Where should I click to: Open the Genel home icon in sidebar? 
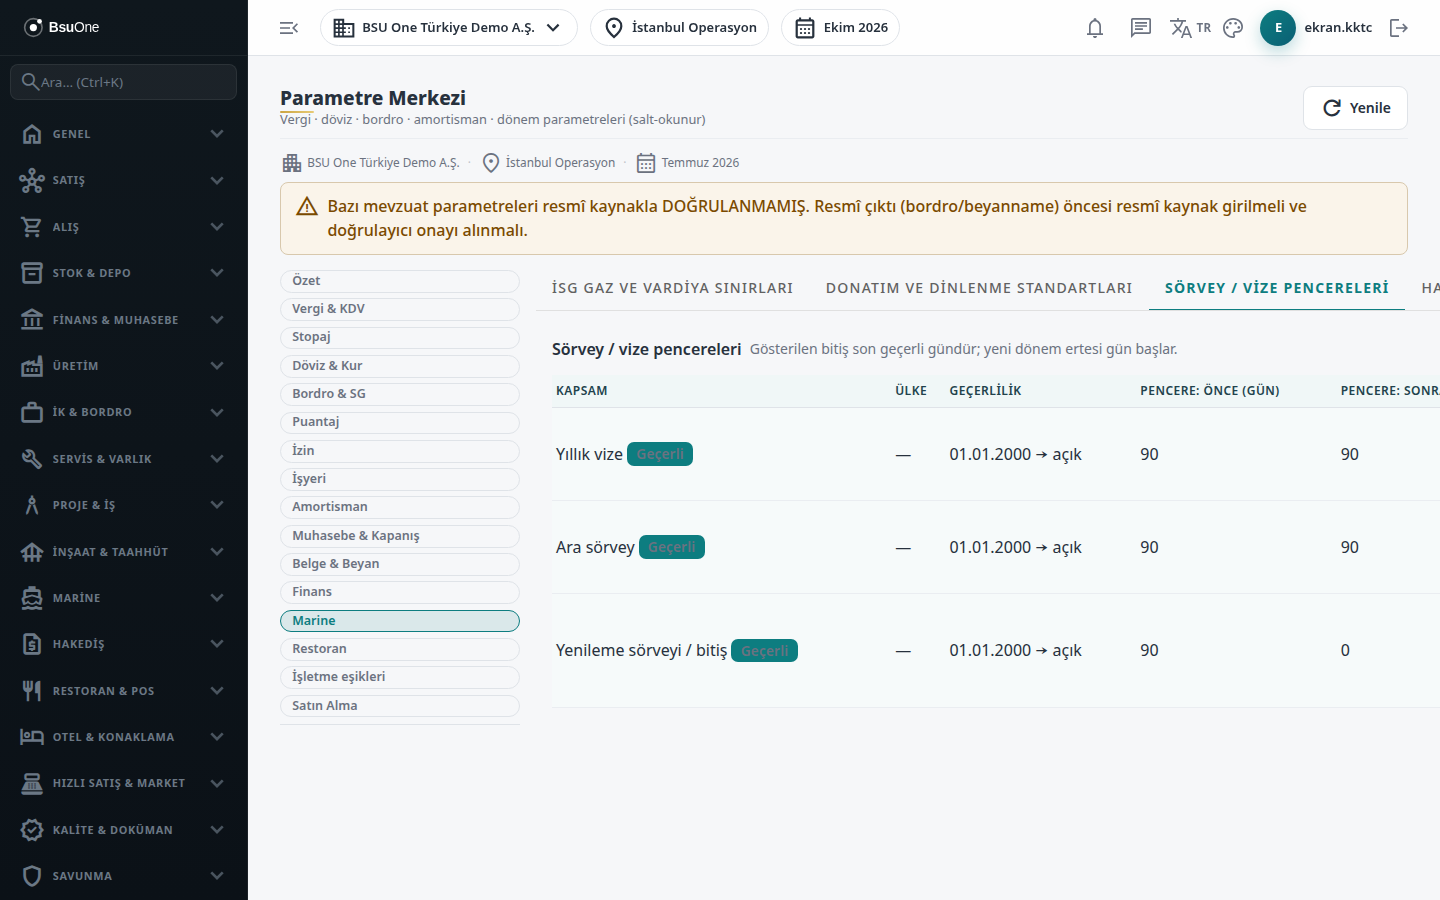32,134
